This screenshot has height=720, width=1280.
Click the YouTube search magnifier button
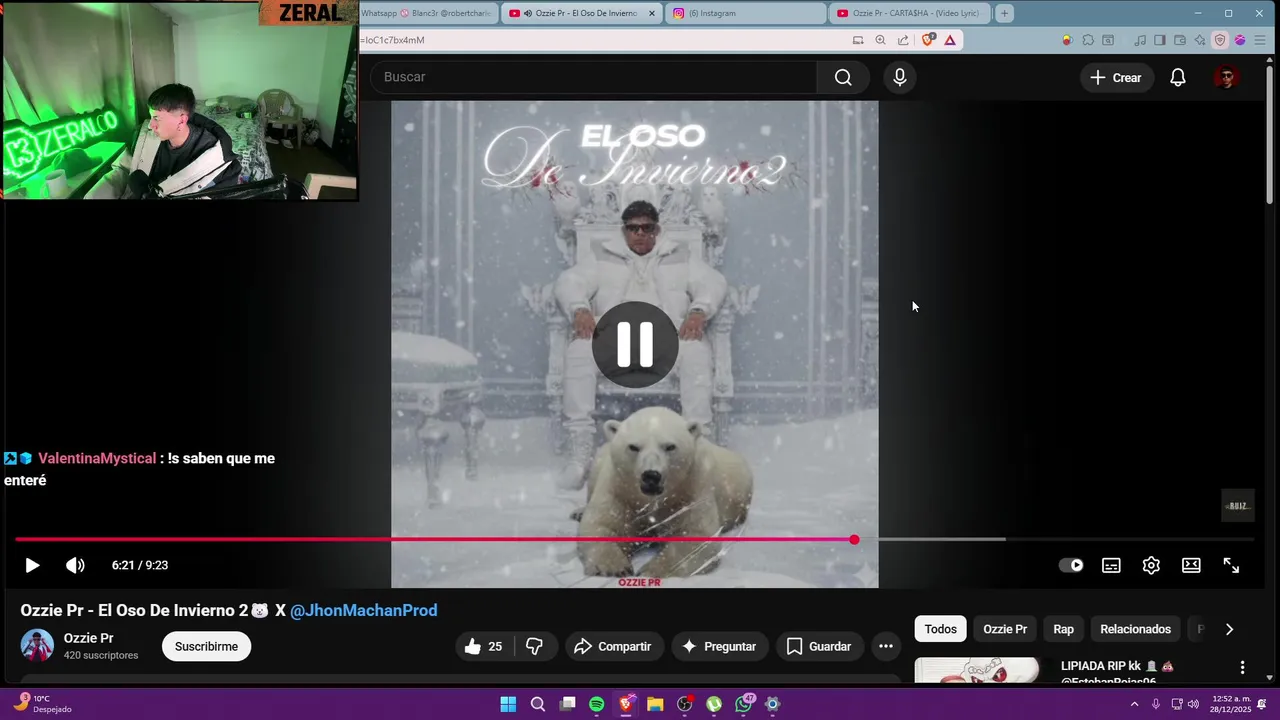[843, 77]
